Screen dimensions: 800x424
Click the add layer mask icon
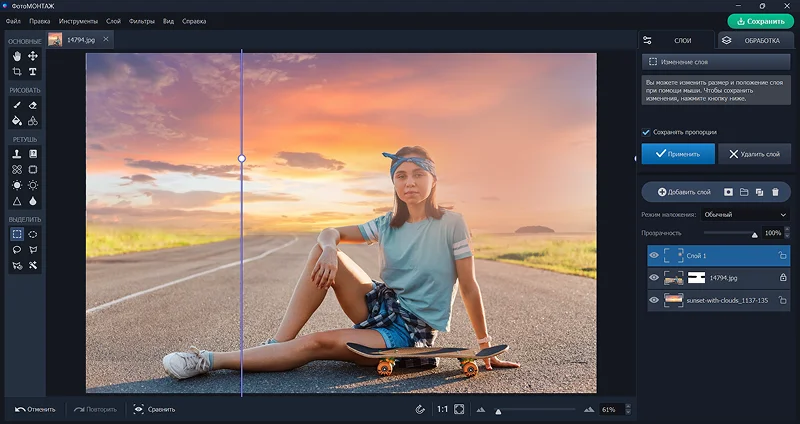click(x=729, y=192)
